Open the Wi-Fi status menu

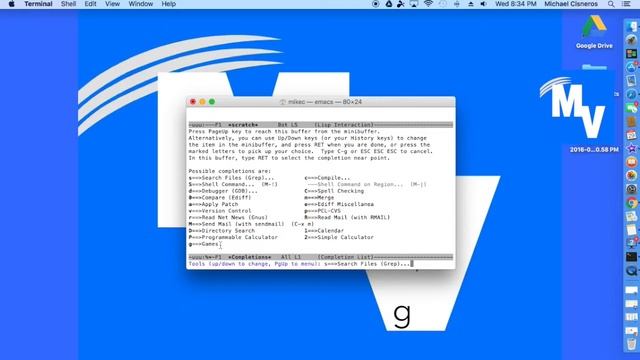(428, 4)
